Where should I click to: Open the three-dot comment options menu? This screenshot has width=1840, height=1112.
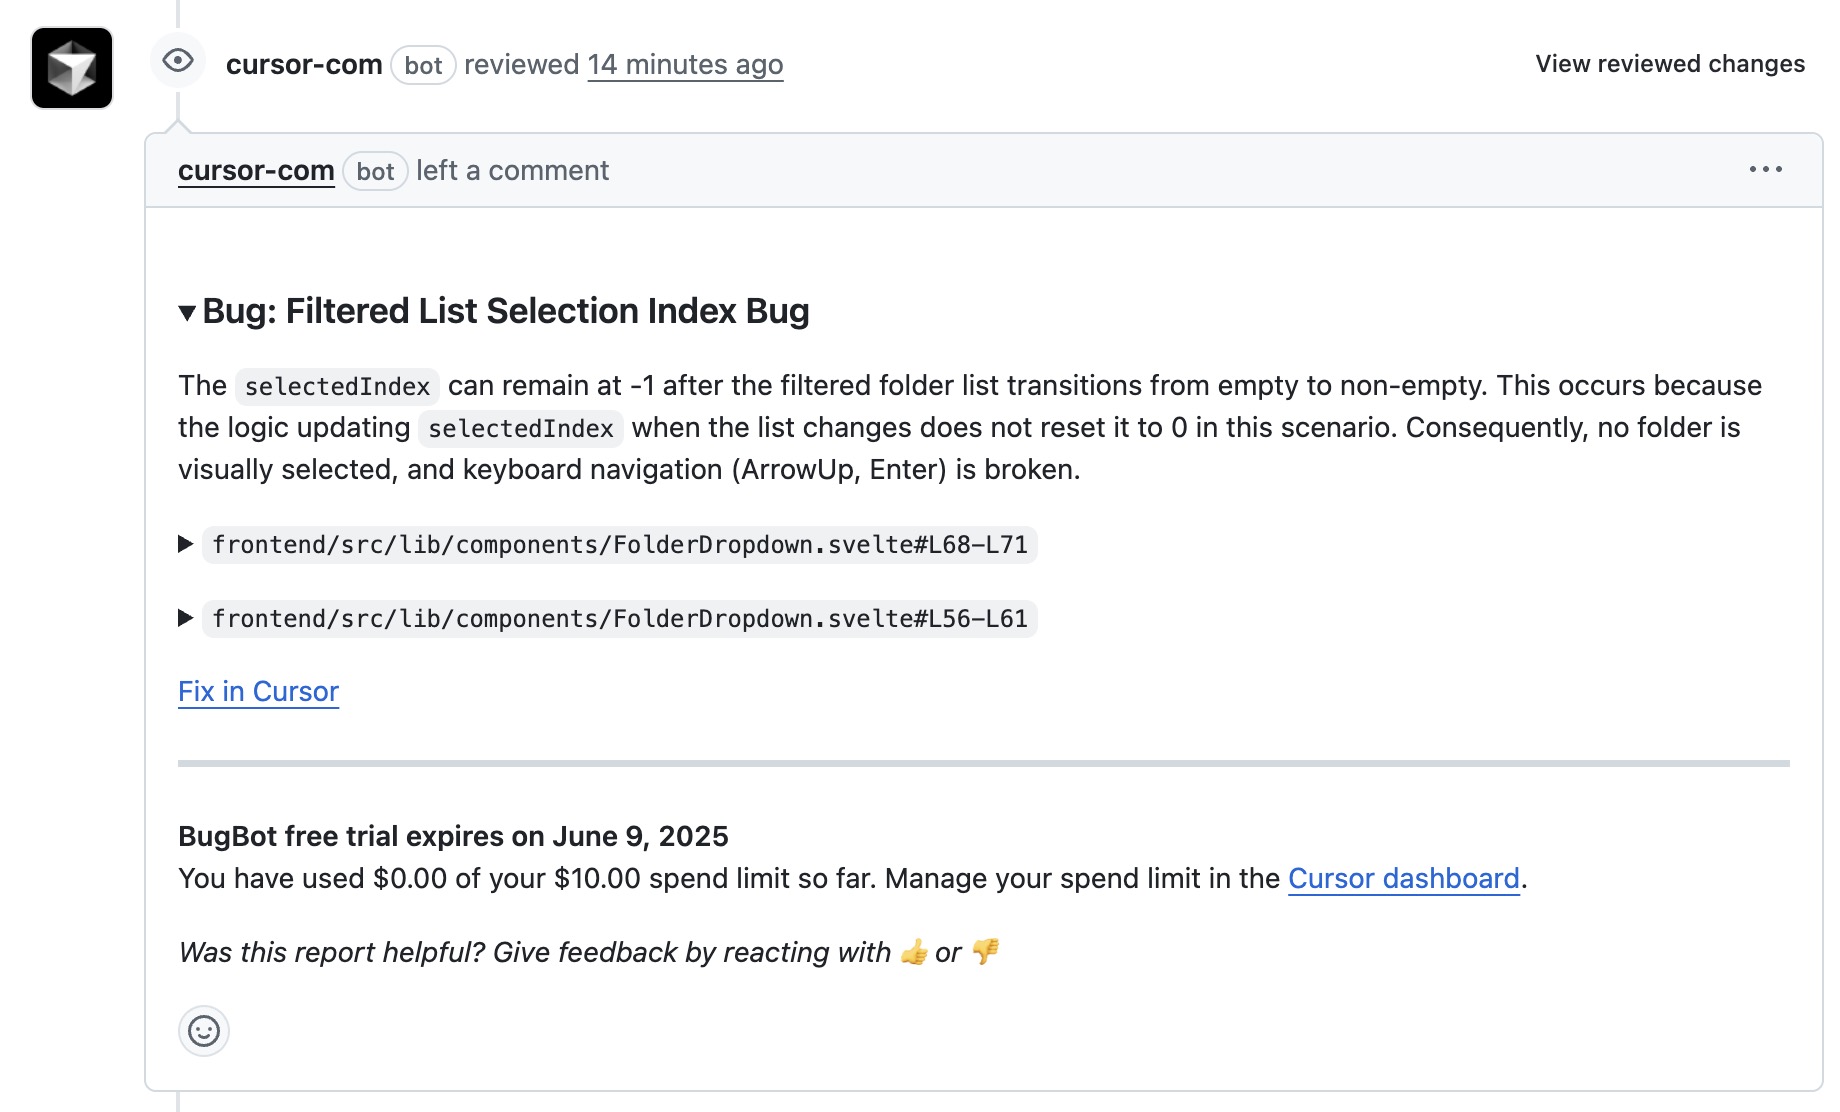[1765, 170]
